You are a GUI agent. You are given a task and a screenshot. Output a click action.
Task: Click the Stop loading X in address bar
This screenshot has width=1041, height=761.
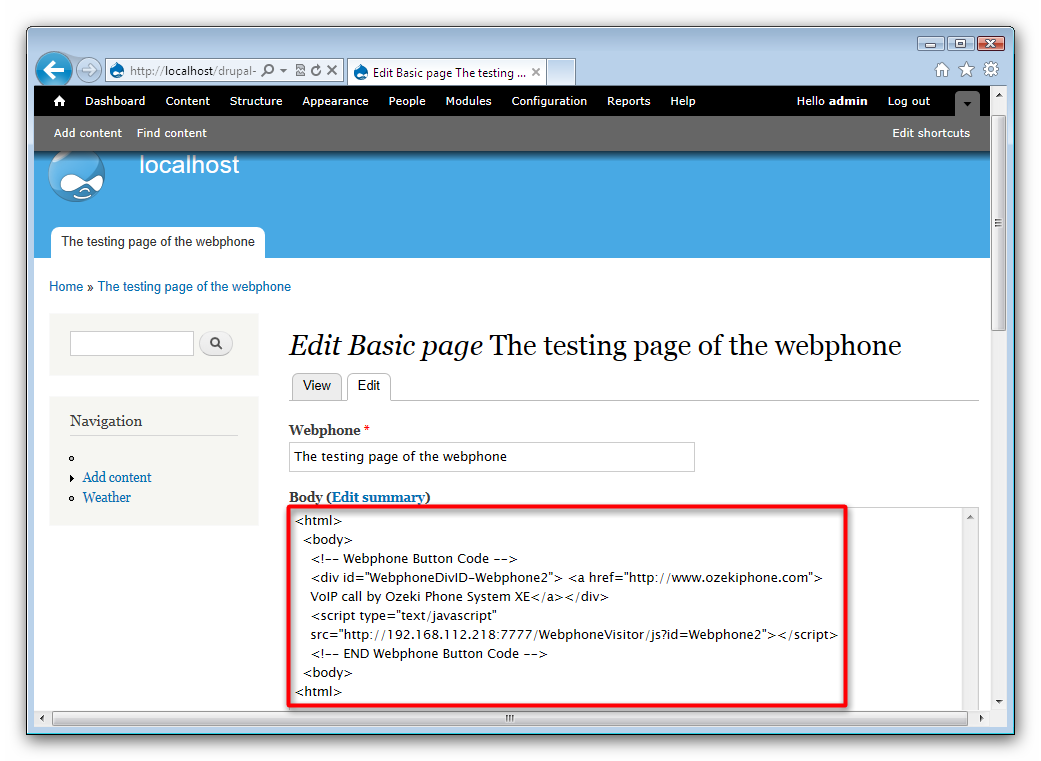(x=332, y=71)
